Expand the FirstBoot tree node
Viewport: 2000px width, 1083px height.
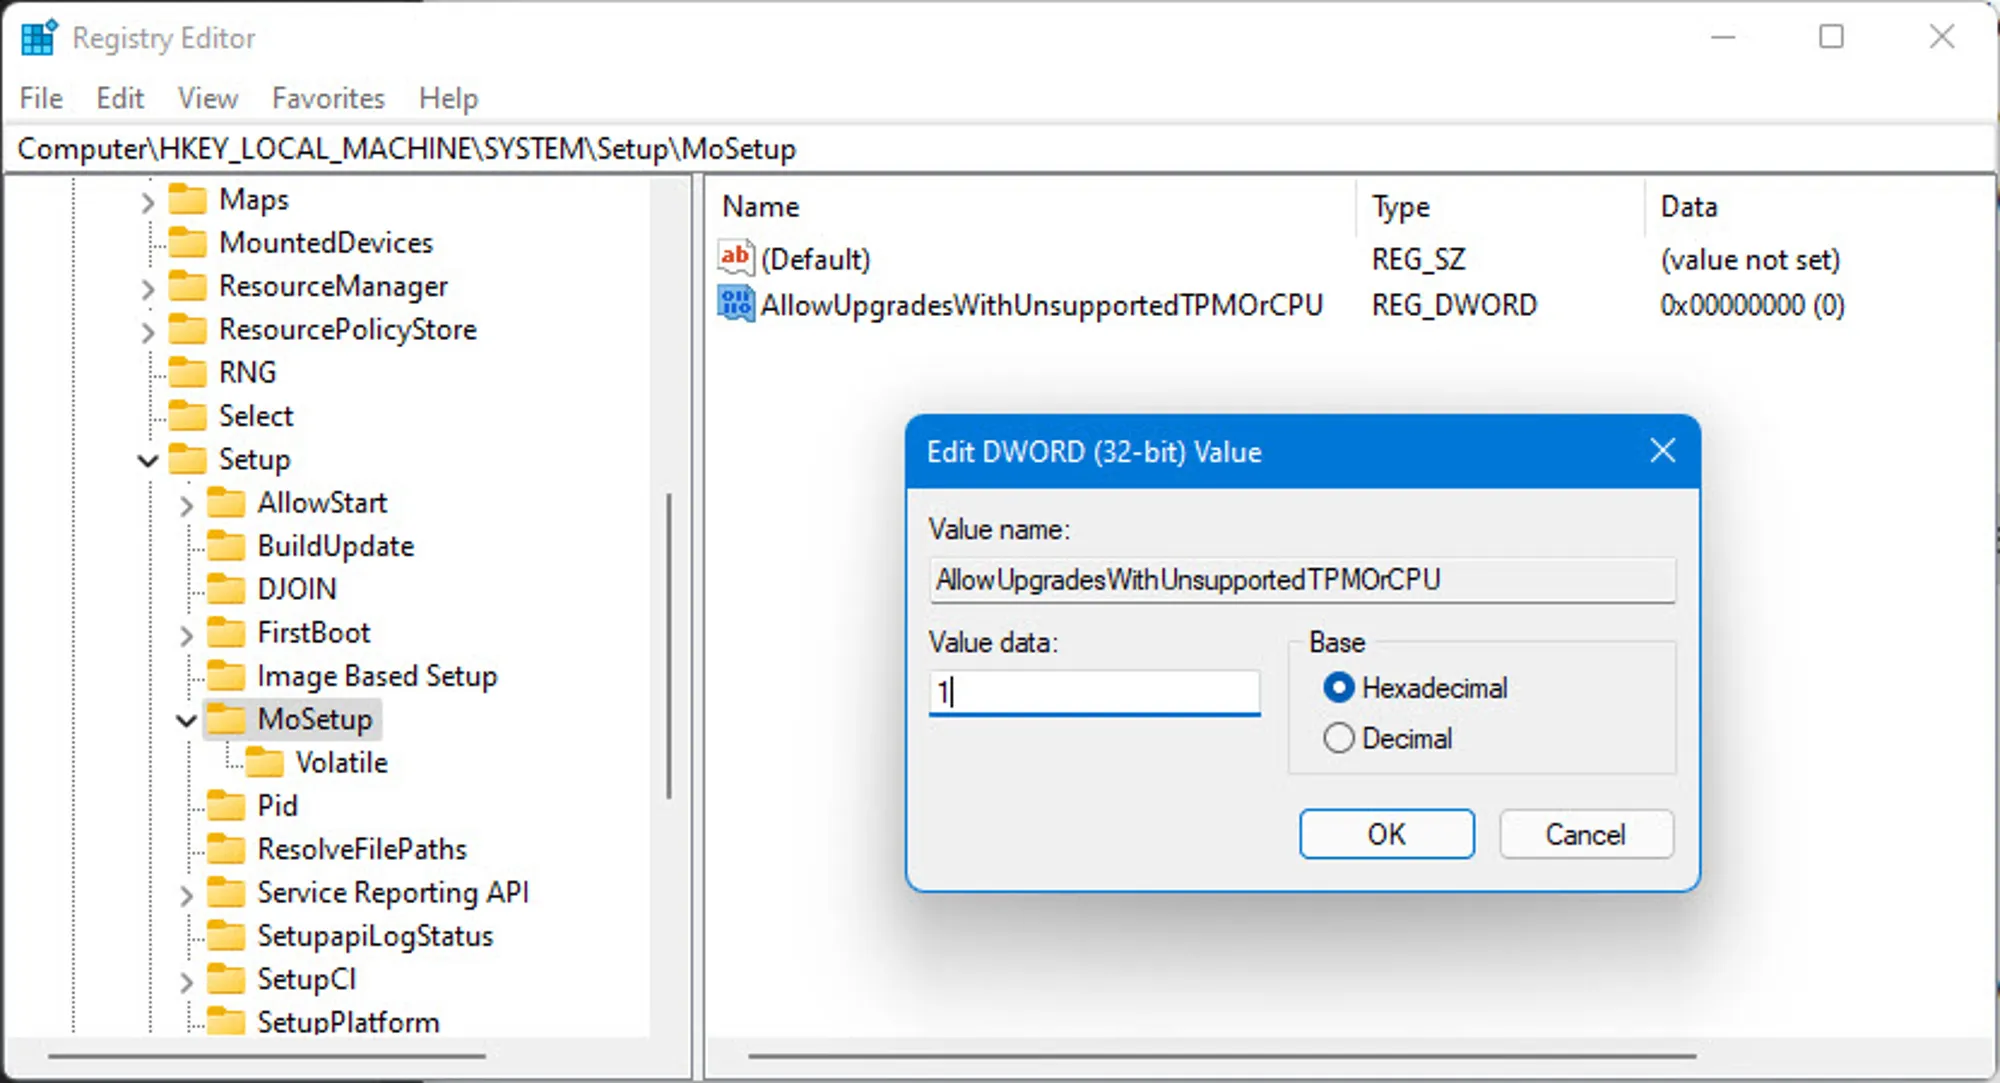[x=186, y=634]
